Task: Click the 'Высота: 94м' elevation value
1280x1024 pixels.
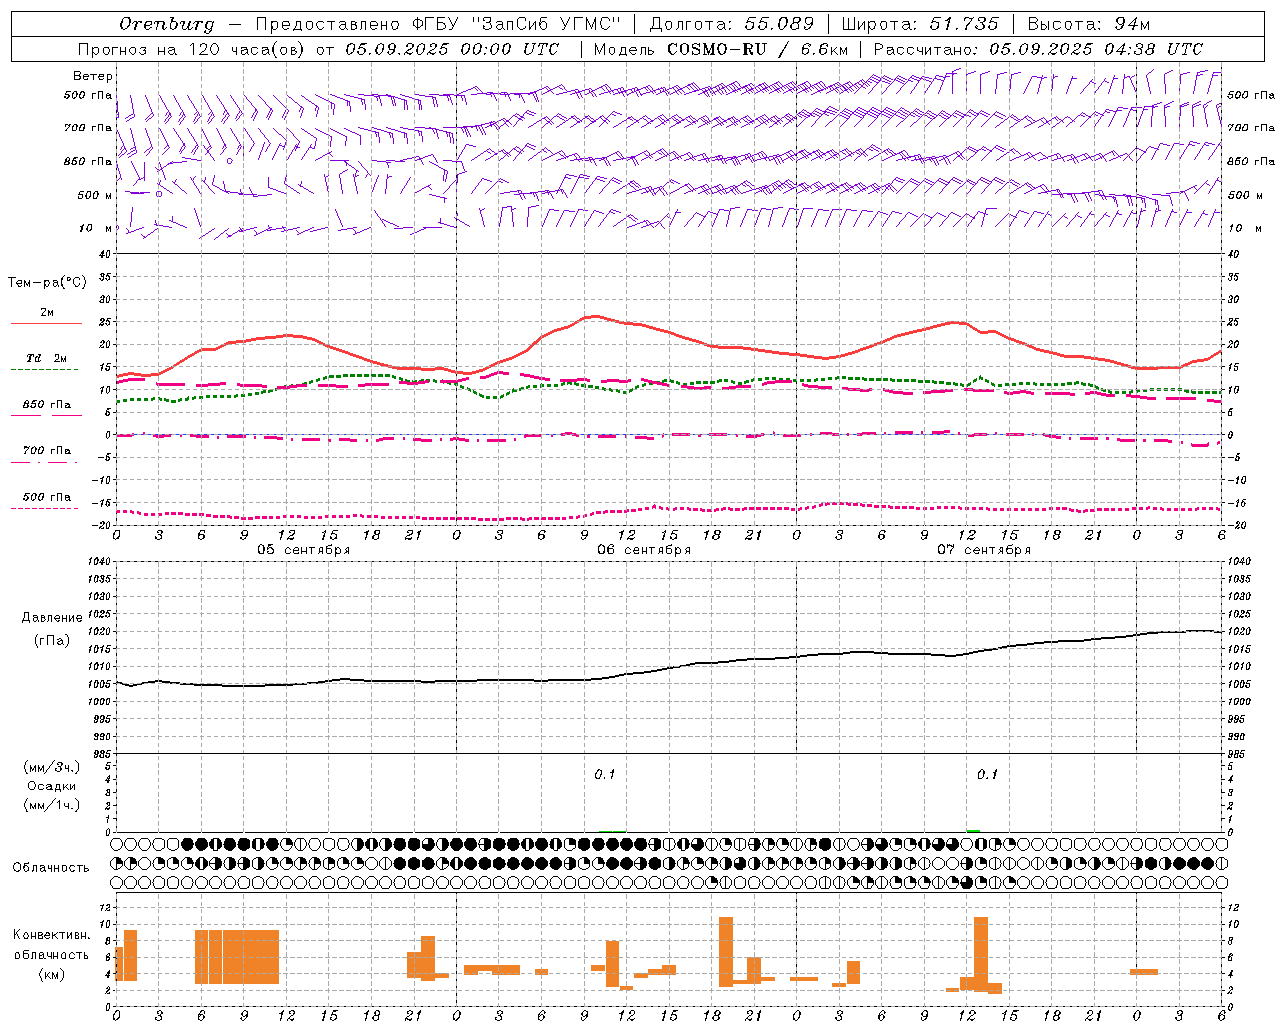Action: pos(1089,24)
